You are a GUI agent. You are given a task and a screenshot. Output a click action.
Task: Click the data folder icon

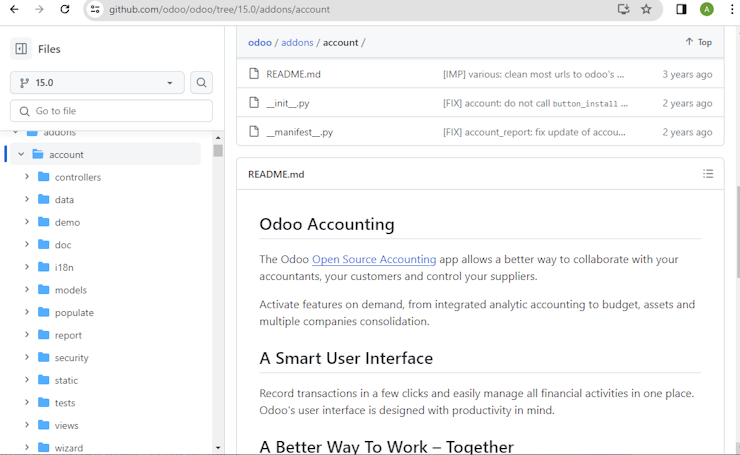point(43,199)
